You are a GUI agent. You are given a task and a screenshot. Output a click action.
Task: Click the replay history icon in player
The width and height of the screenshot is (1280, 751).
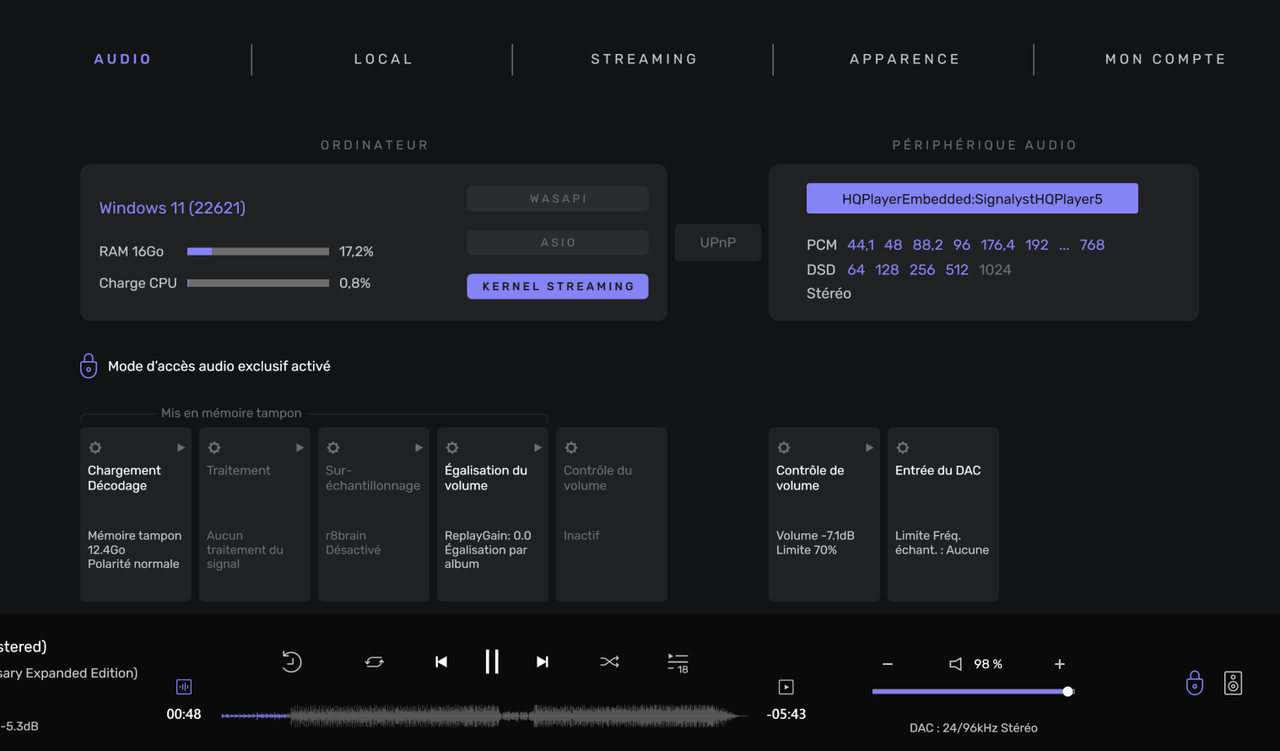(x=291, y=661)
